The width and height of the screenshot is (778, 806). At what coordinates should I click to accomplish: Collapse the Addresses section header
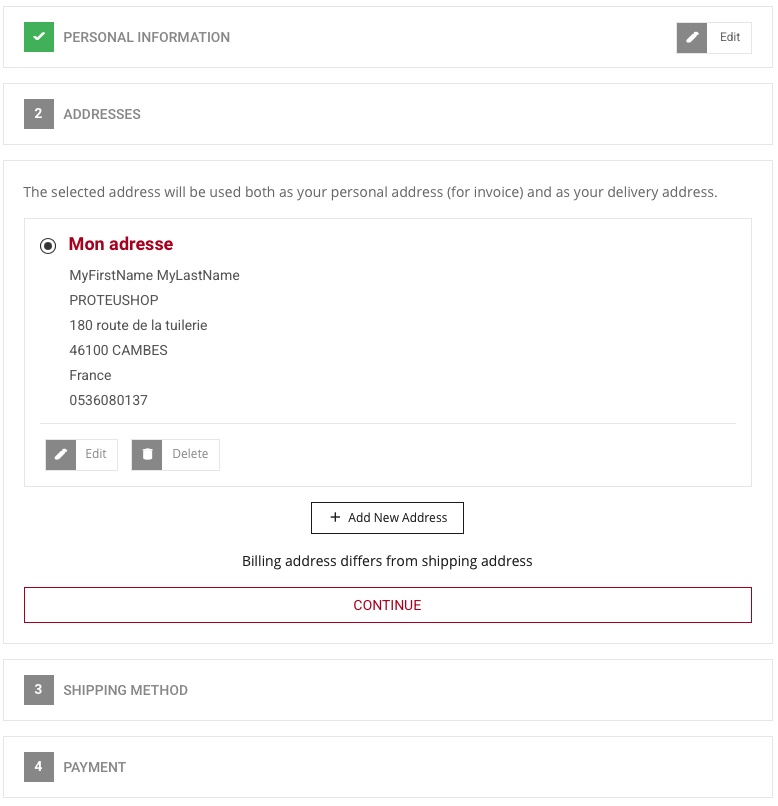pos(388,114)
